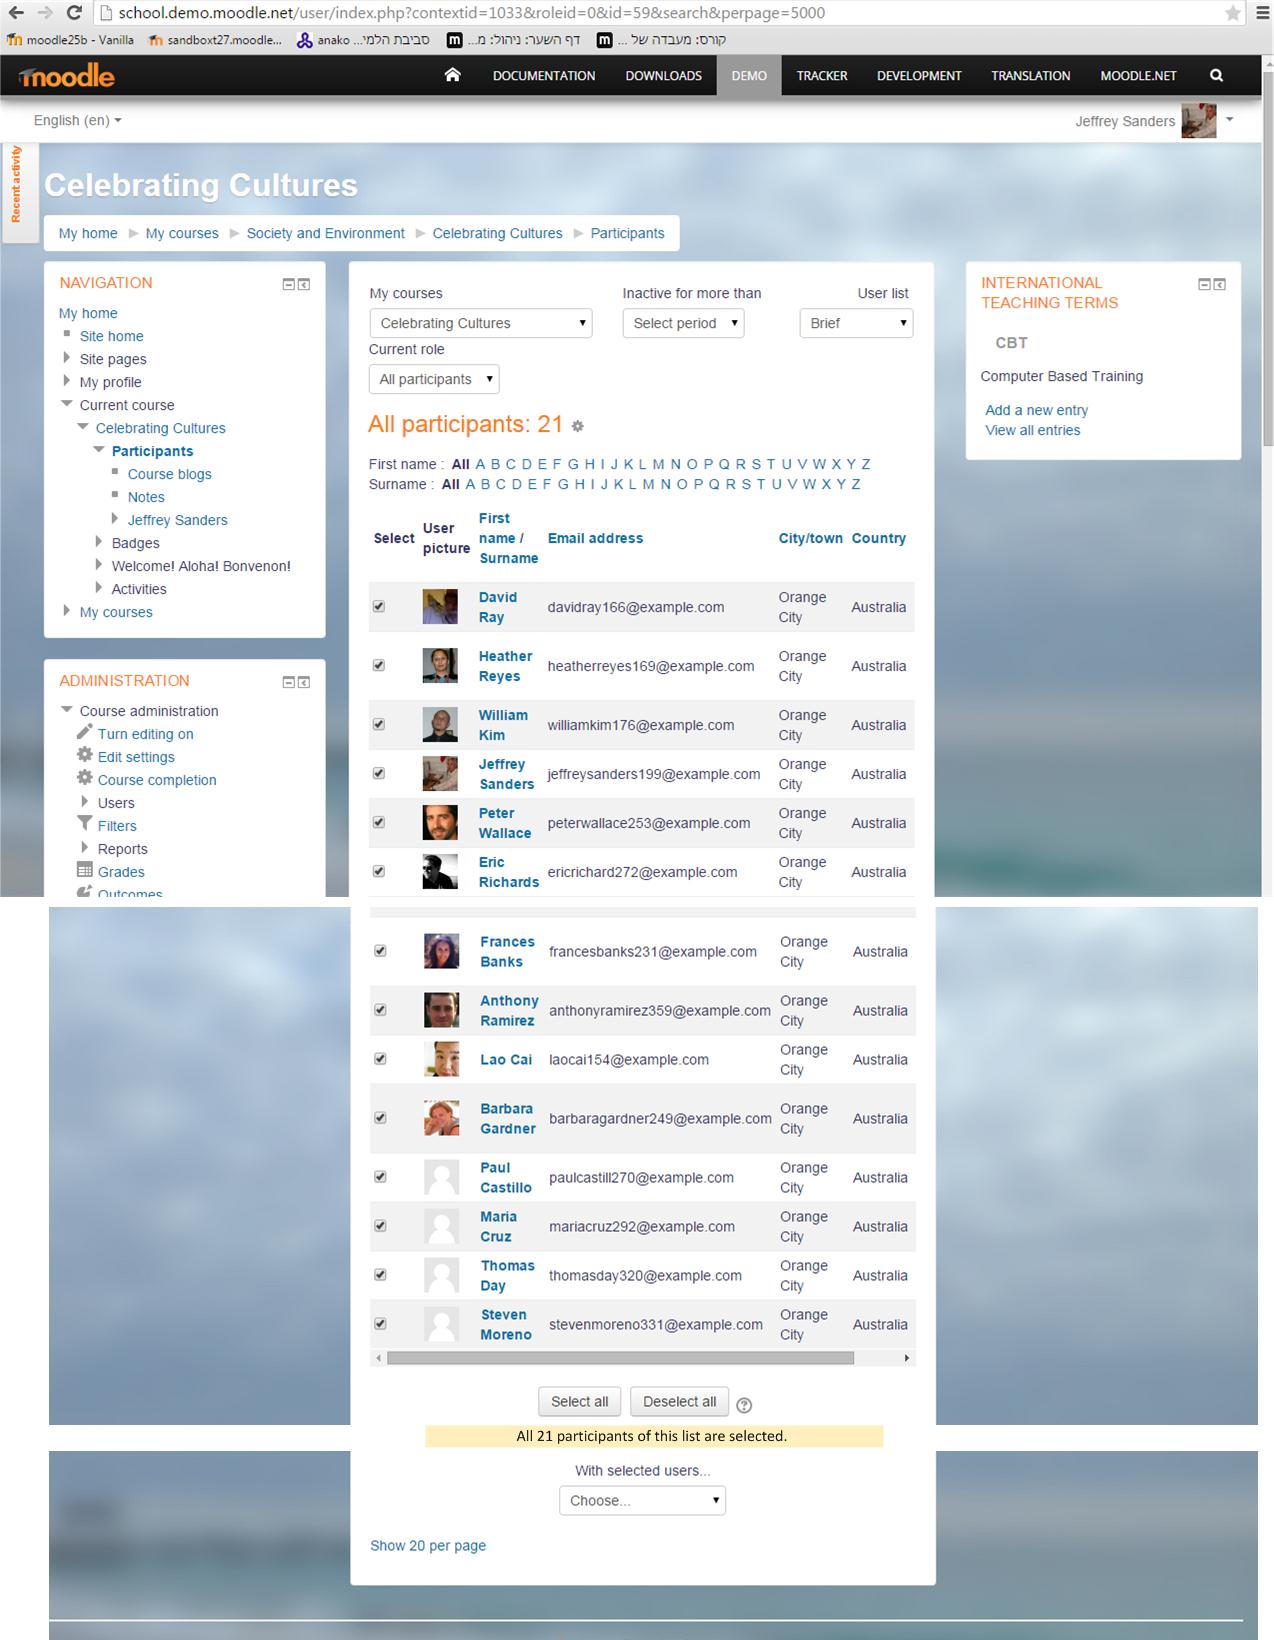Open the My courses dropdown showing Celebrating Cultures
This screenshot has height=1640, width=1274.
click(481, 323)
